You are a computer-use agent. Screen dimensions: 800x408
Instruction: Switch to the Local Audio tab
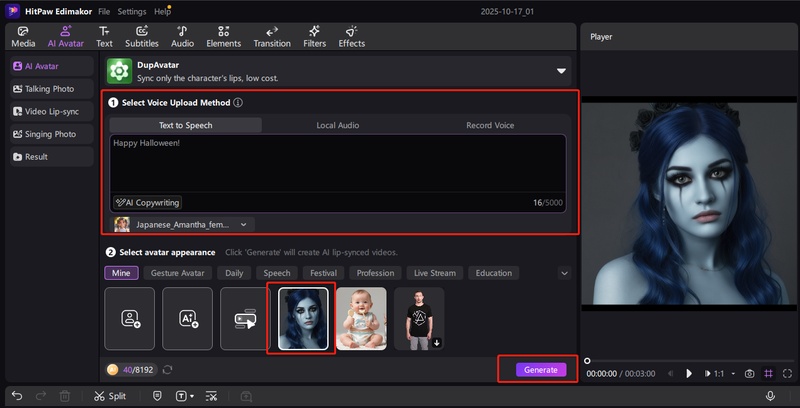point(337,125)
